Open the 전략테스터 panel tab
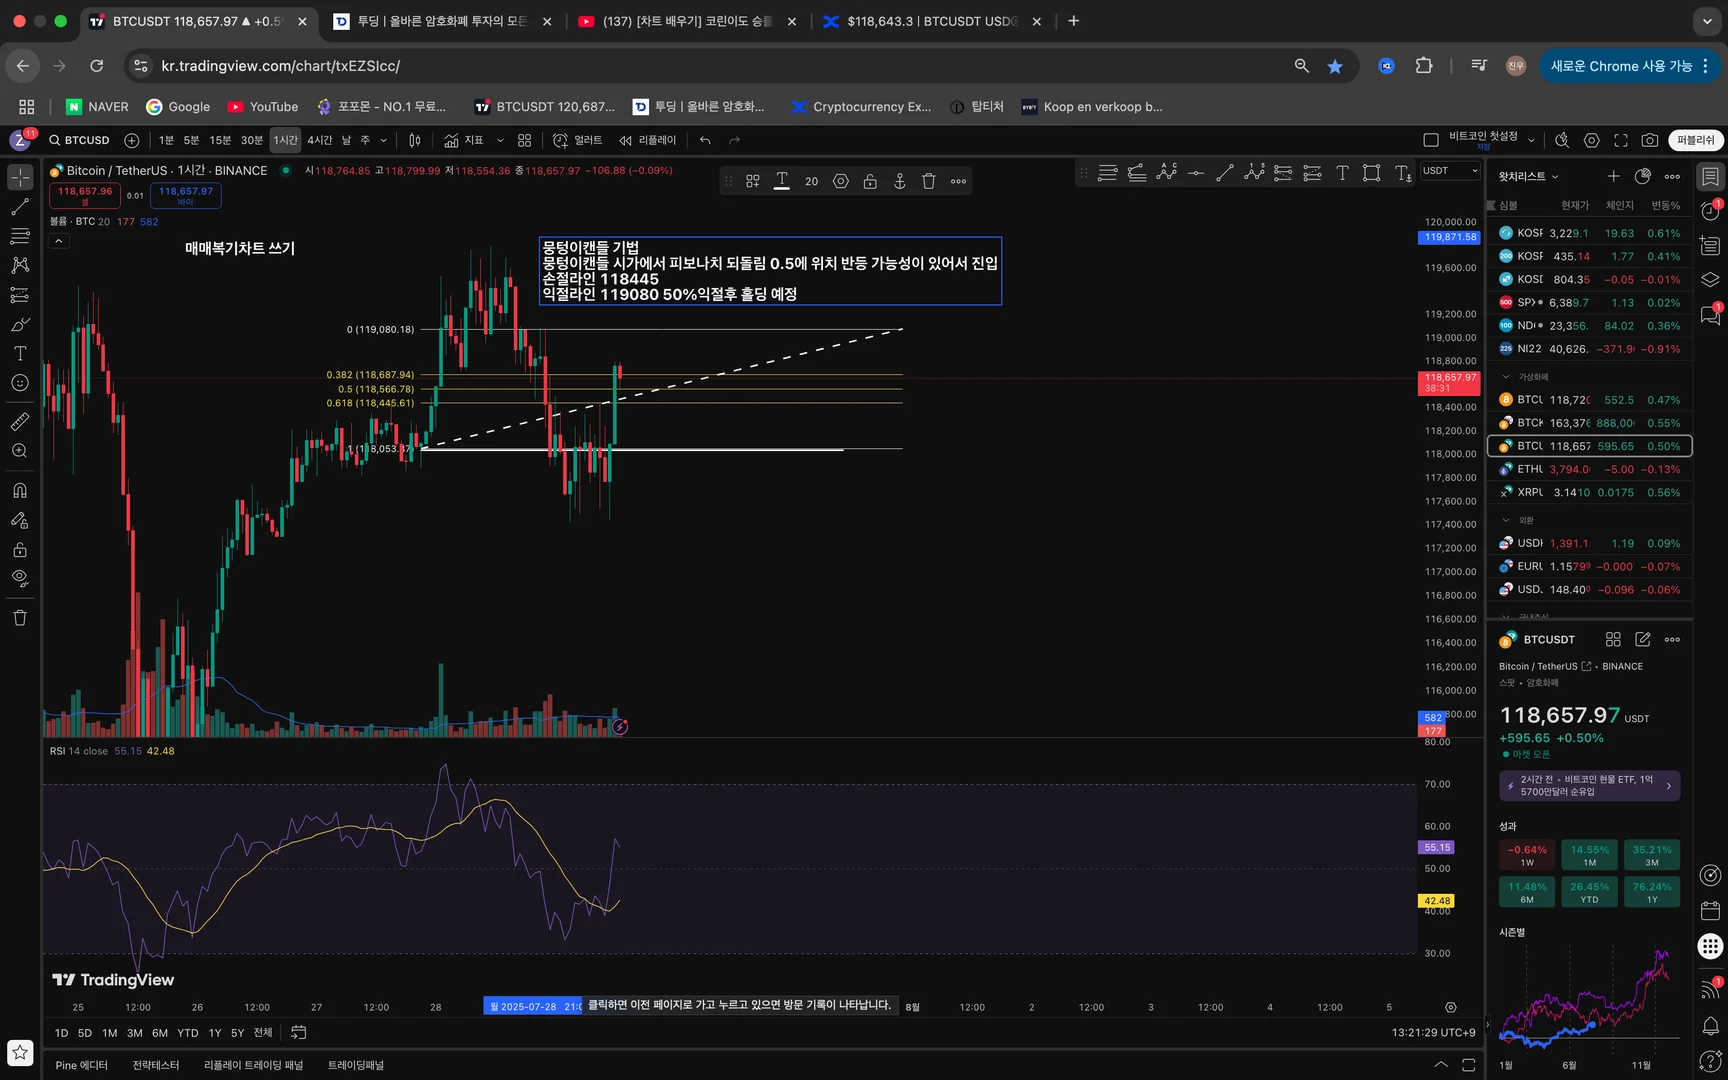 point(156,1065)
